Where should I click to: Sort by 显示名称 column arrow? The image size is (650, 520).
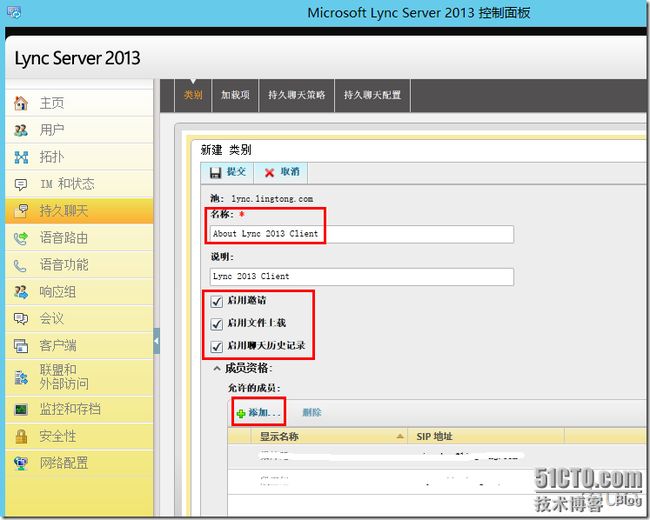tap(400, 436)
